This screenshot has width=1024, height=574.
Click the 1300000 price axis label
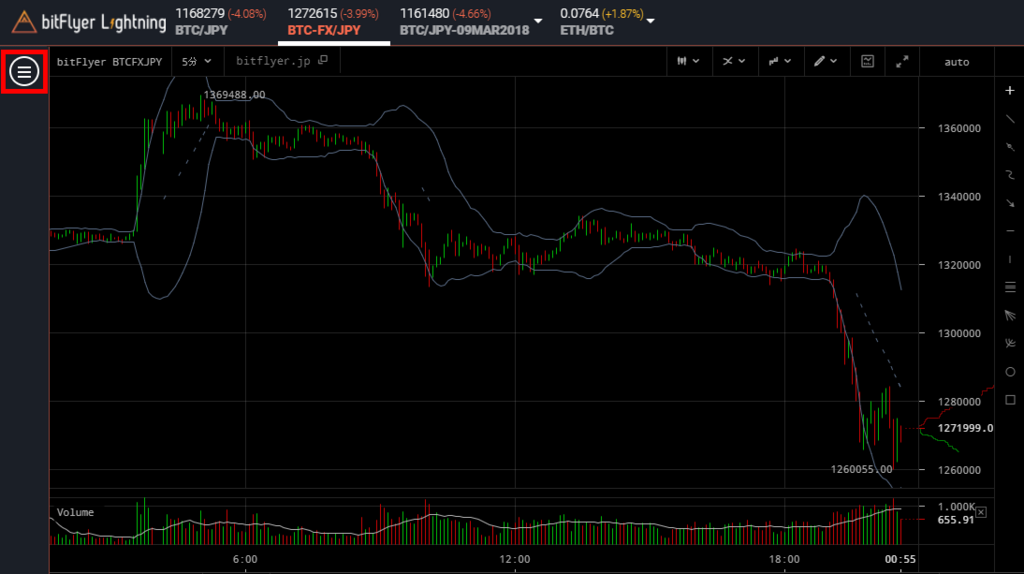click(x=959, y=333)
